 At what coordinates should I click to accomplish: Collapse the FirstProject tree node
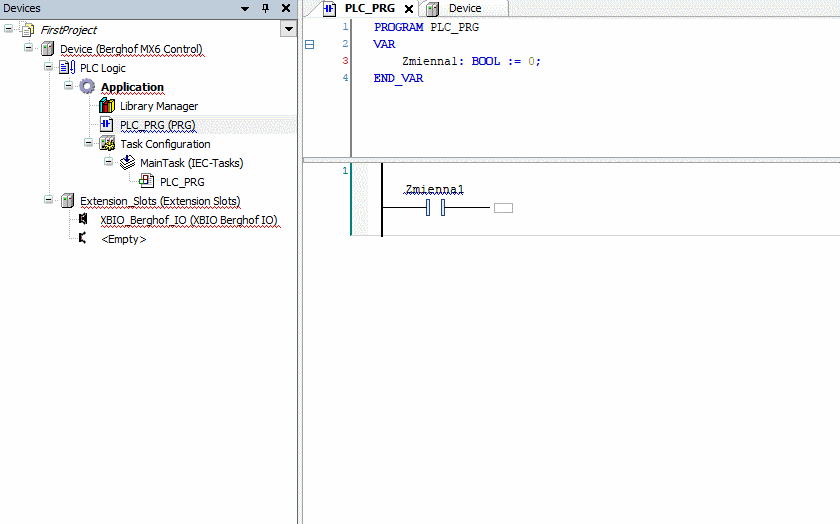[x=9, y=28]
